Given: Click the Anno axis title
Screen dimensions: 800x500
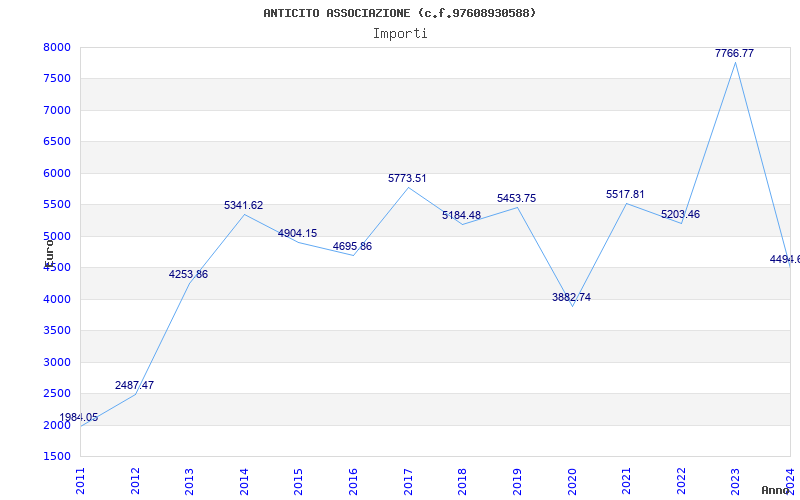Looking at the screenshot, I should pyautogui.click(x=775, y=490).
